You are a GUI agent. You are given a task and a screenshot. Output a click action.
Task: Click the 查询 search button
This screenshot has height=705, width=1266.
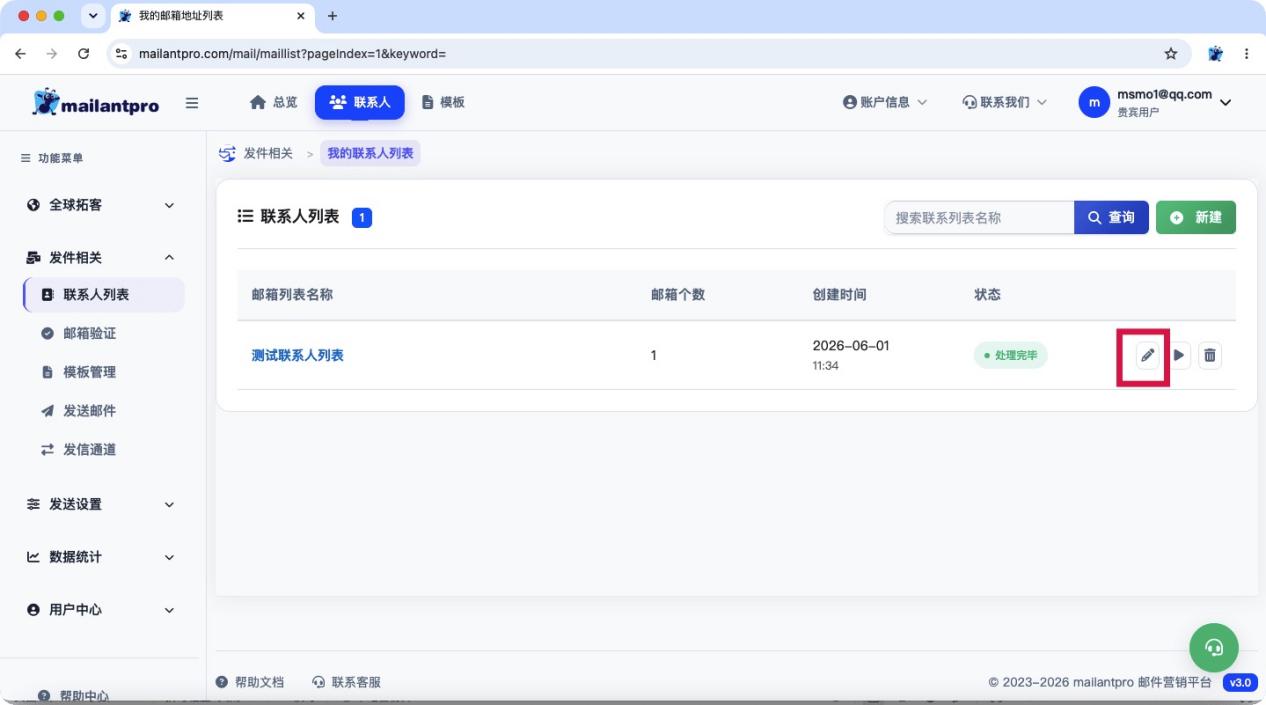pos(1111,217)
